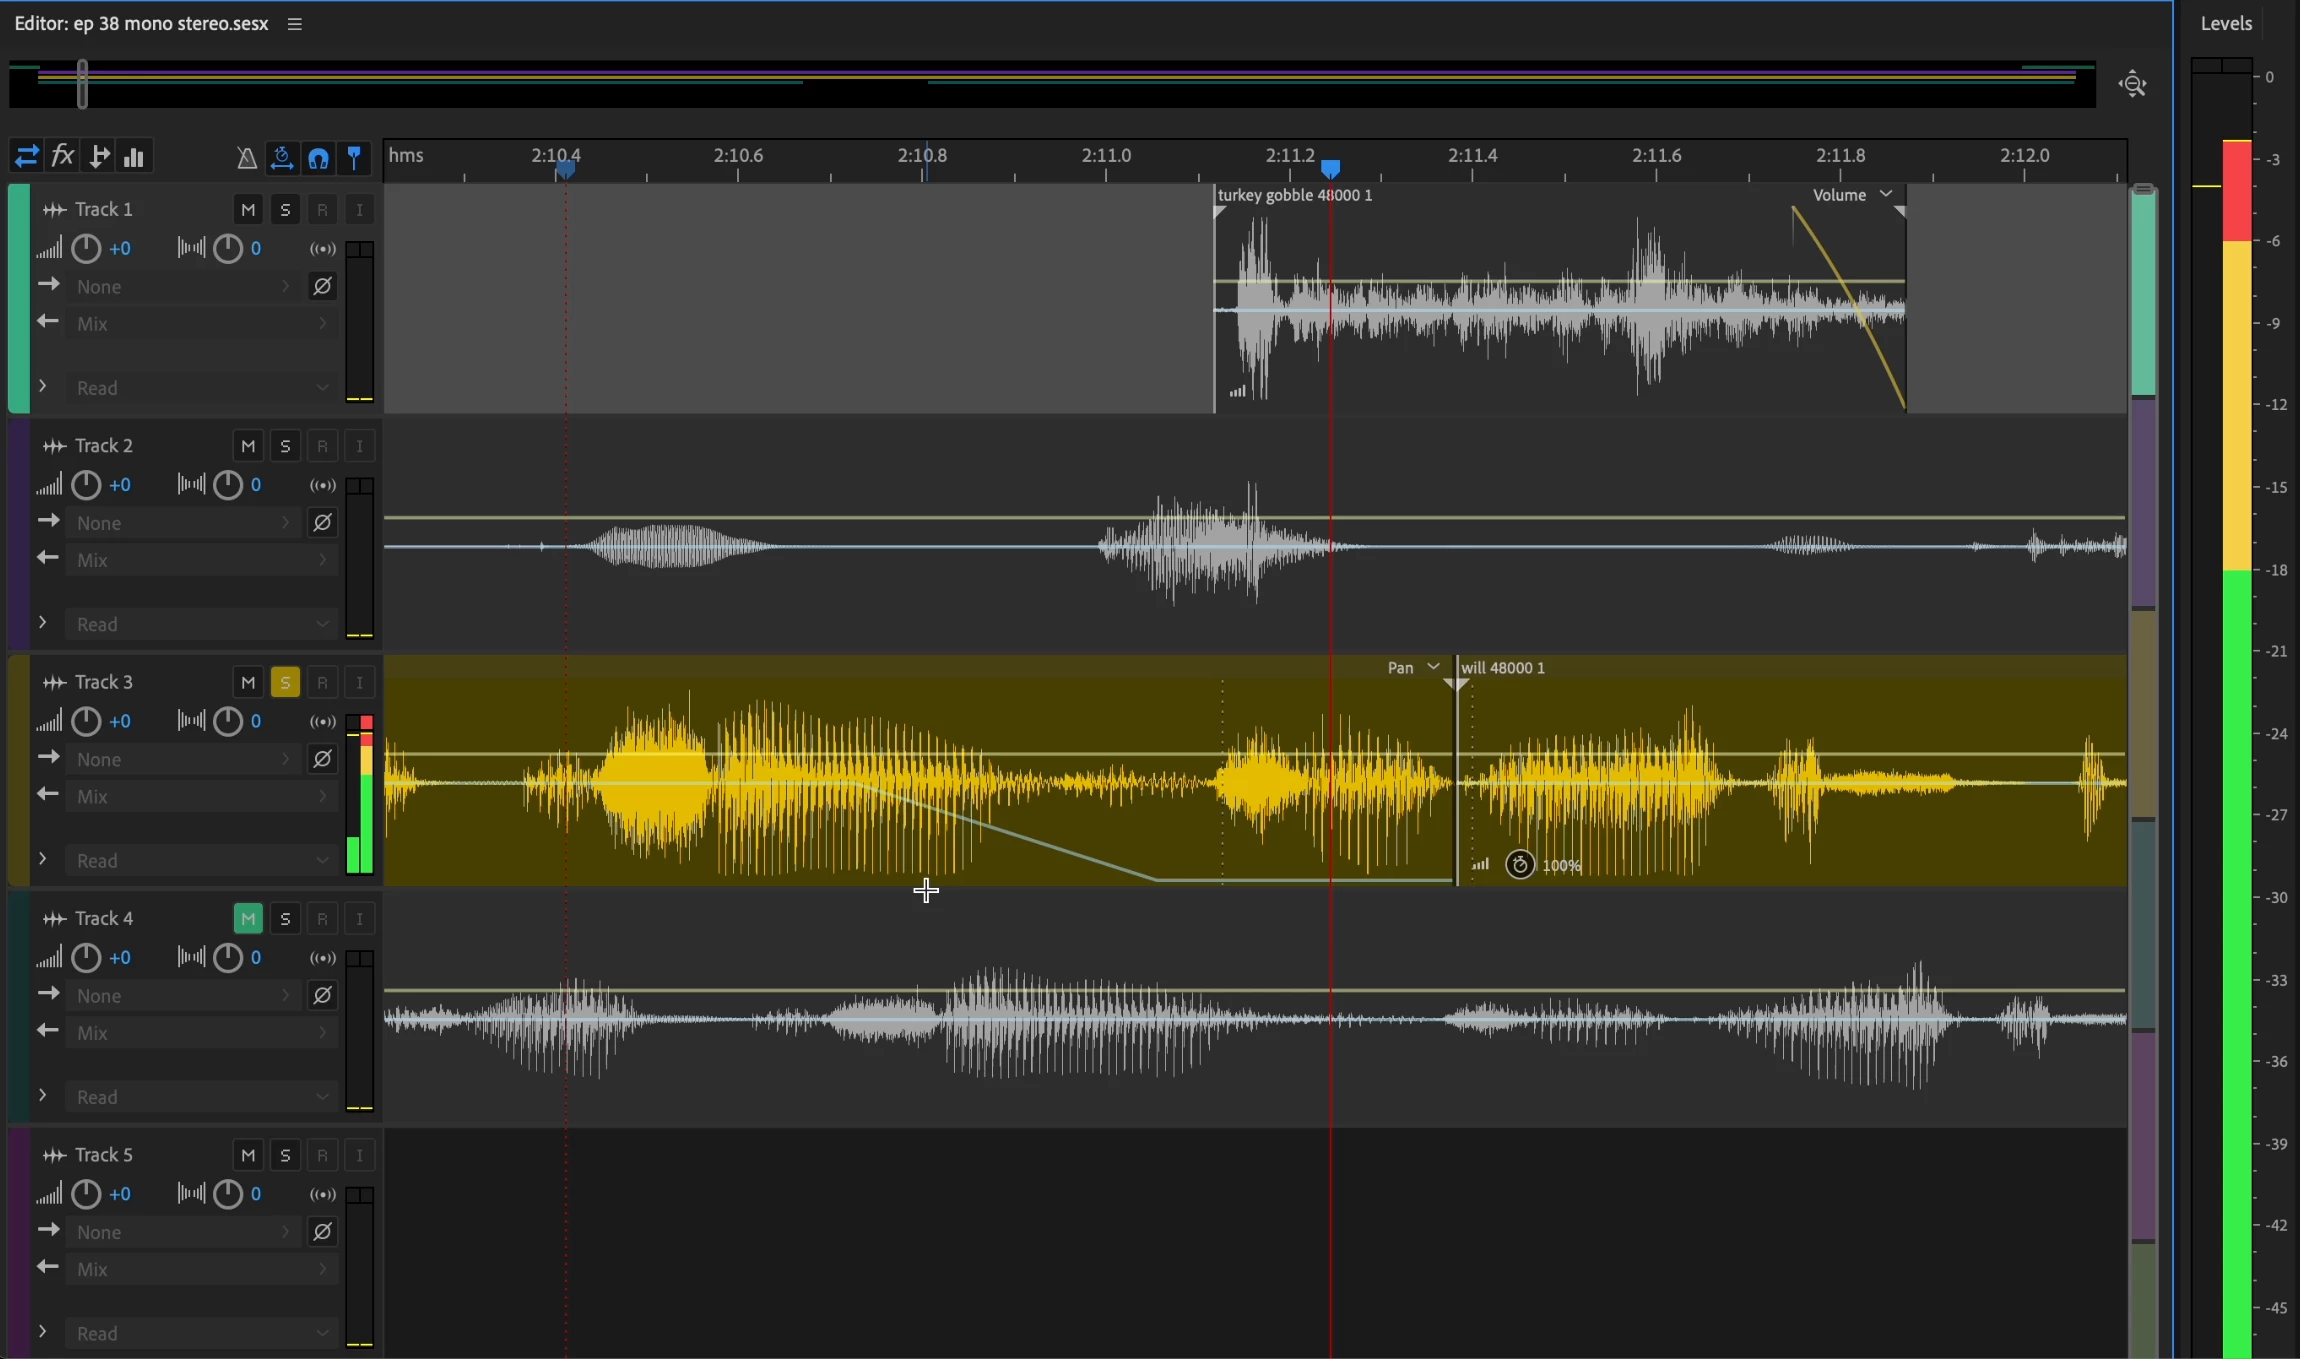Mute Track 1
Image resolution: width=2300 pixels, height=1359 pixels.
tap(247, 209)
